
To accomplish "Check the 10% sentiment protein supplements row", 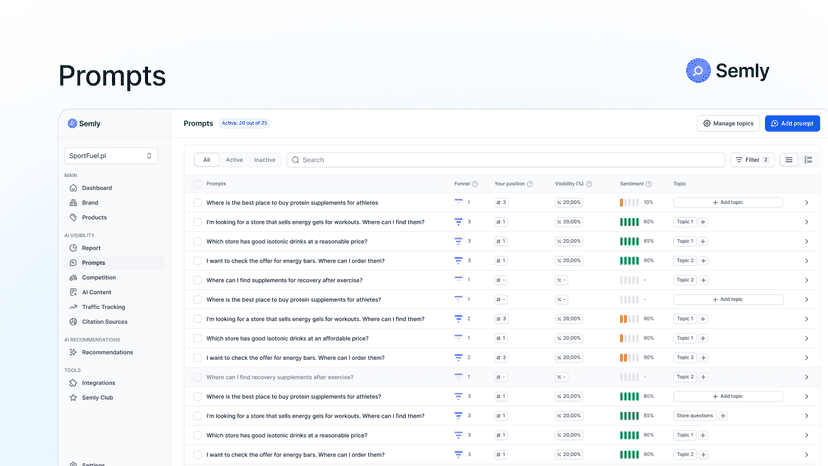I will [x=197, y=202].
